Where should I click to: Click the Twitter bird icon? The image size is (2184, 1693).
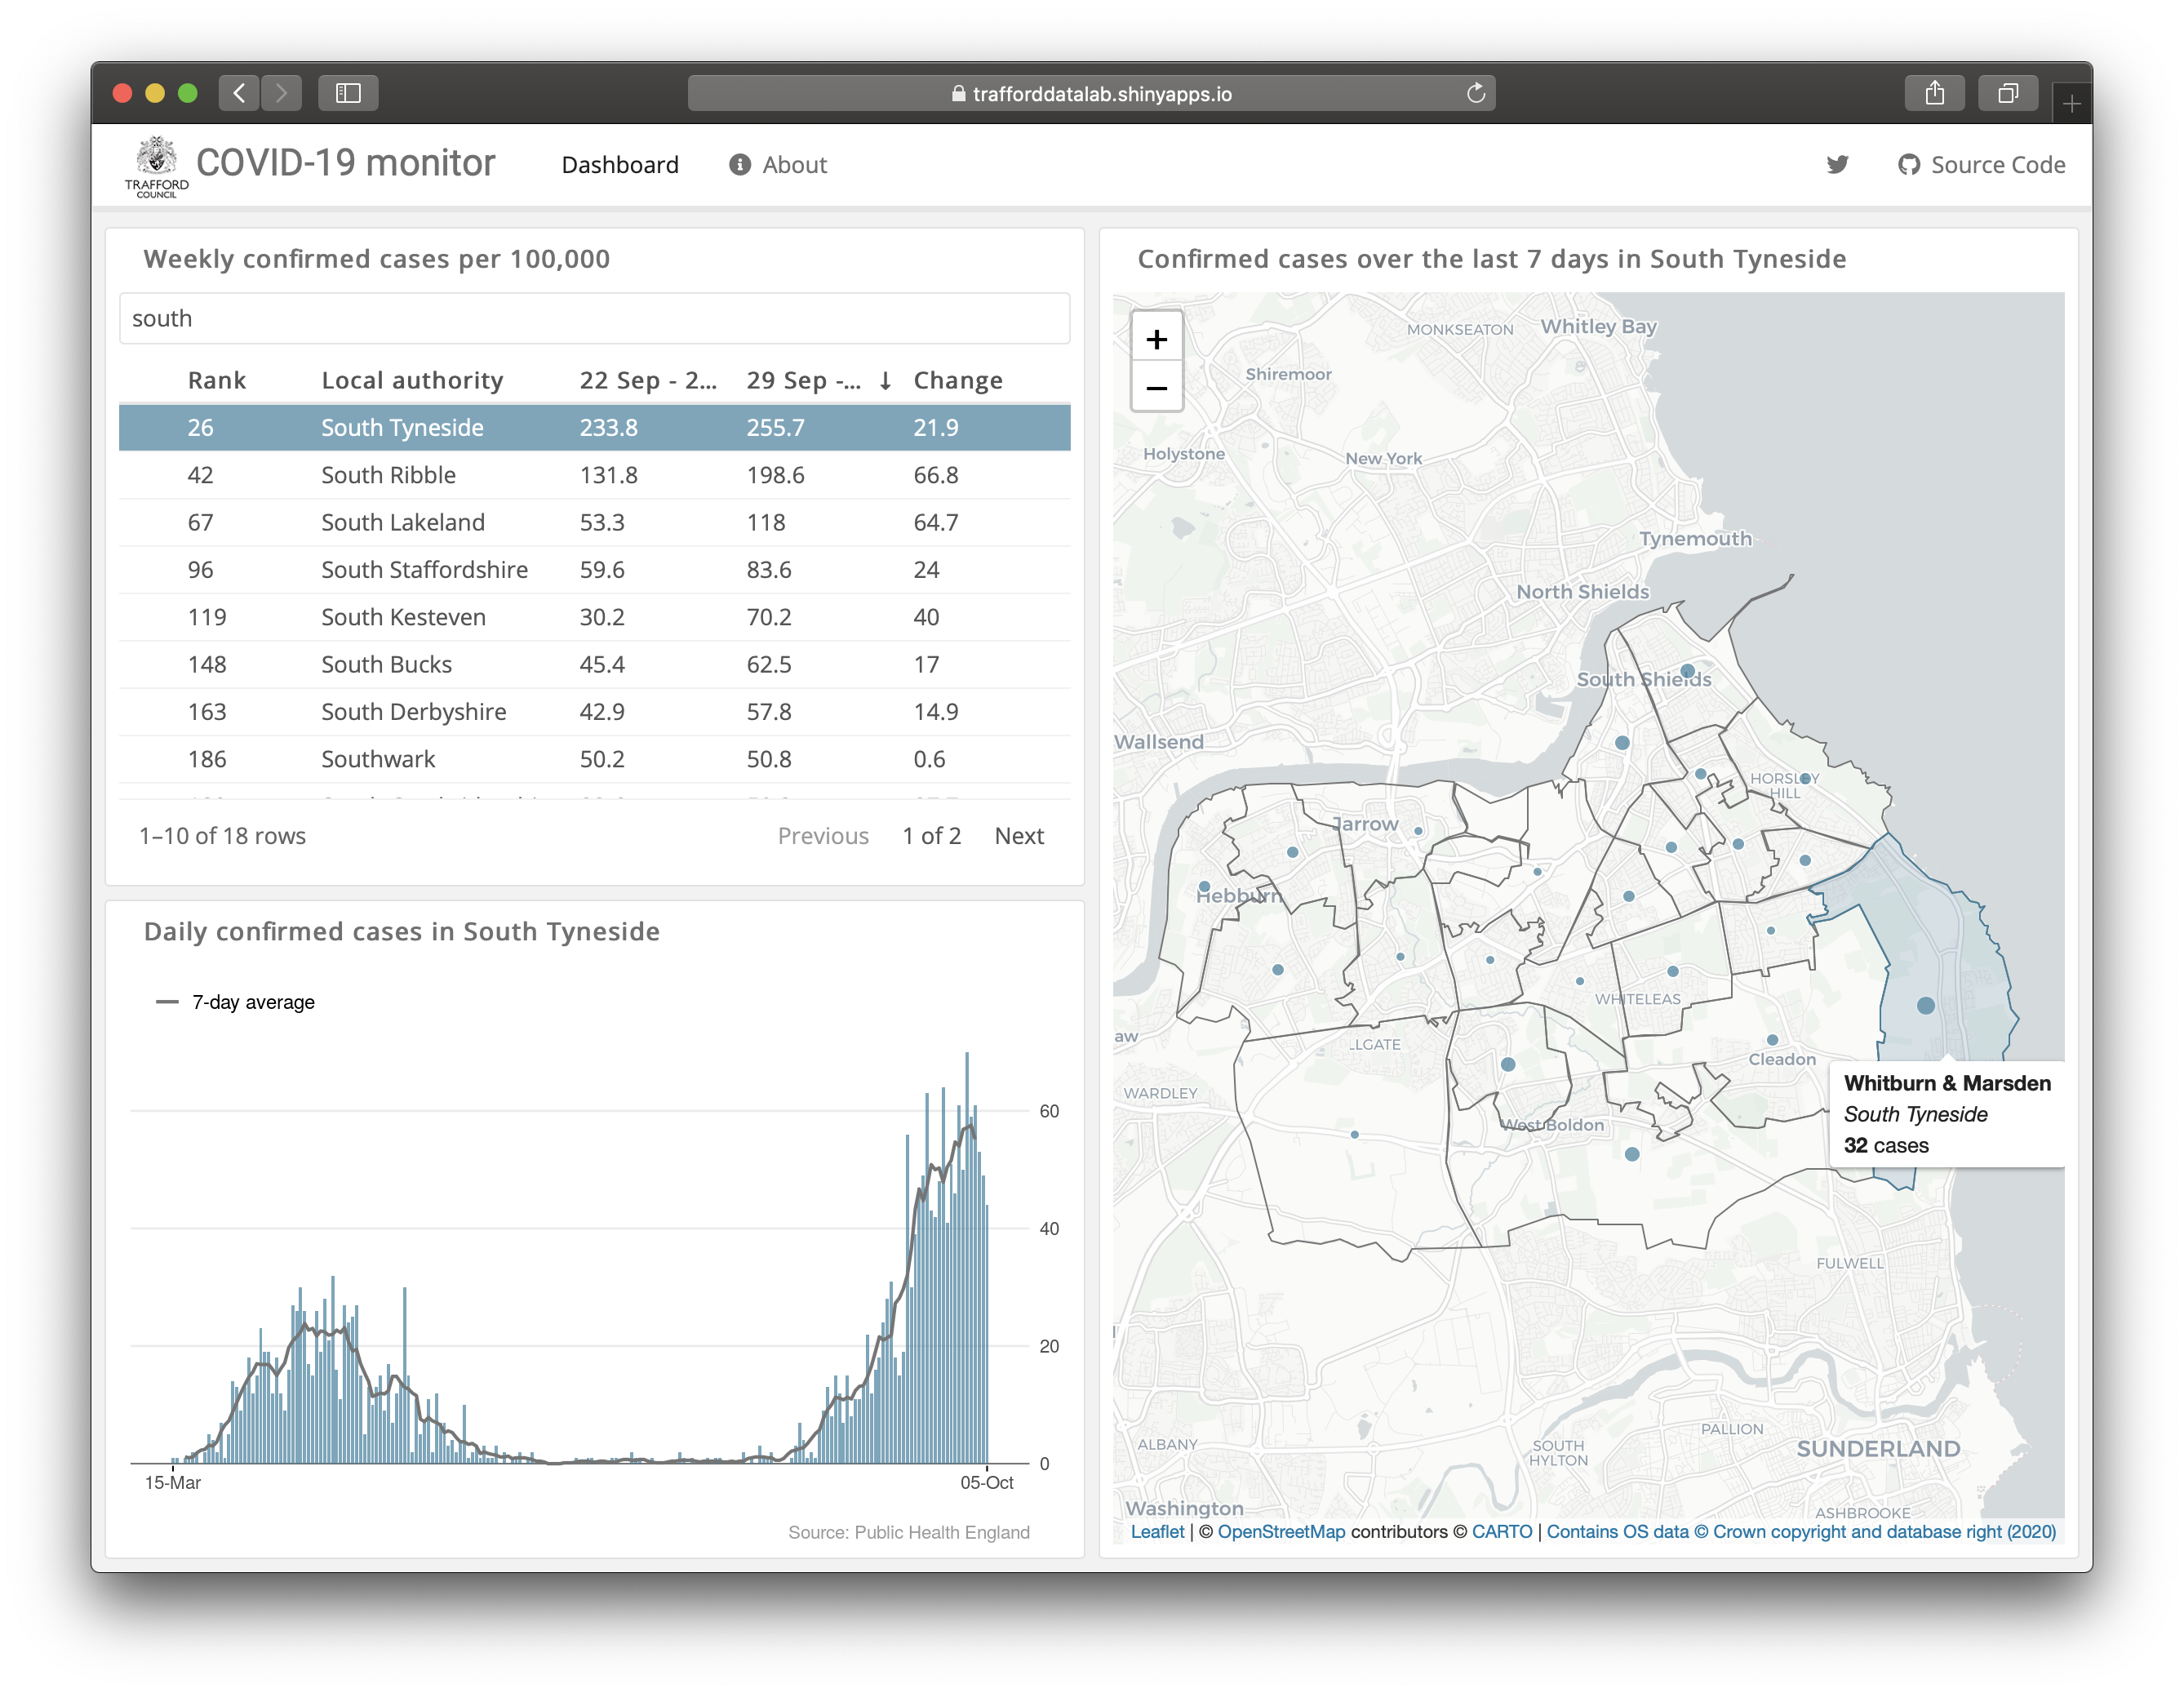pyautogui.click(x=1837, y=165)
